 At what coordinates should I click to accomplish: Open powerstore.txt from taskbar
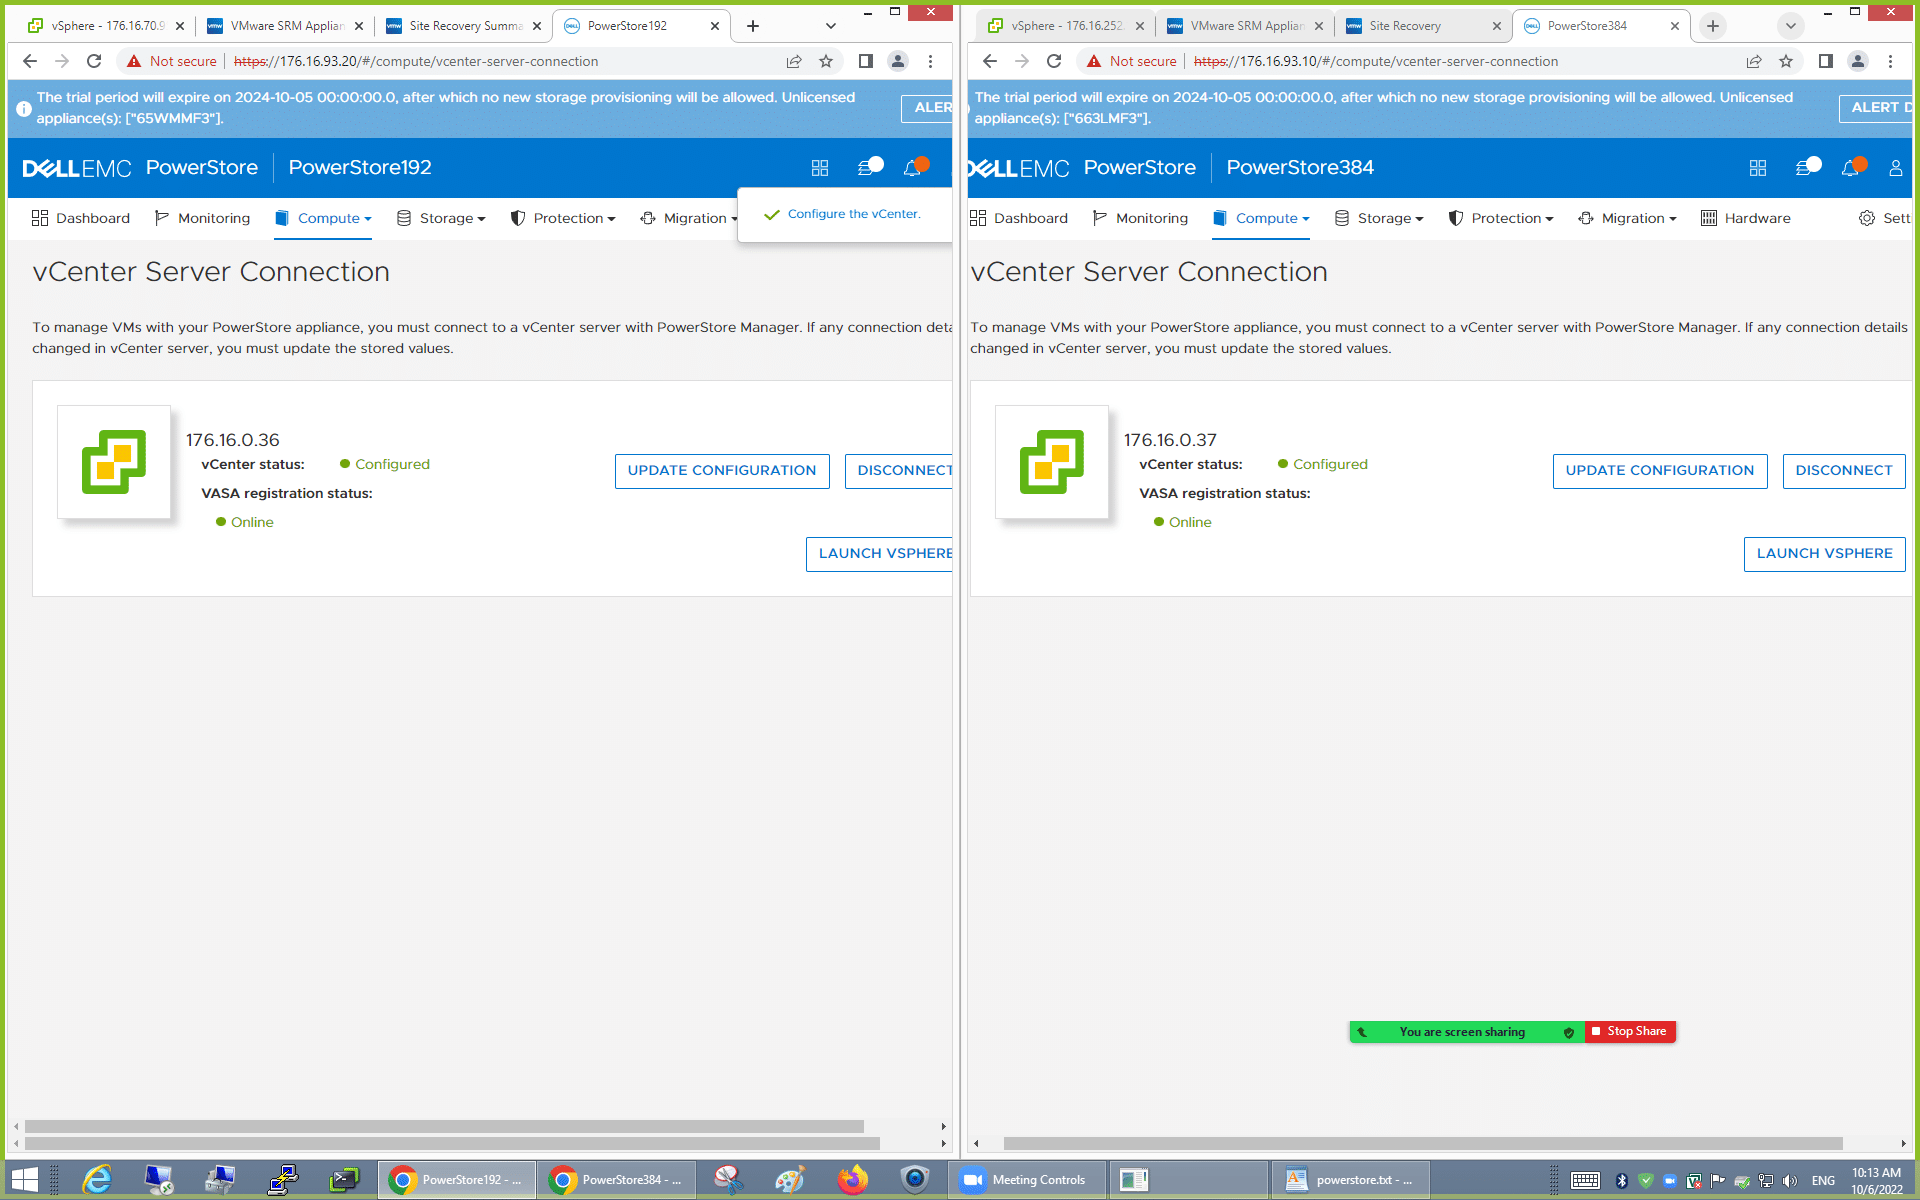tap(1350, 1180)
